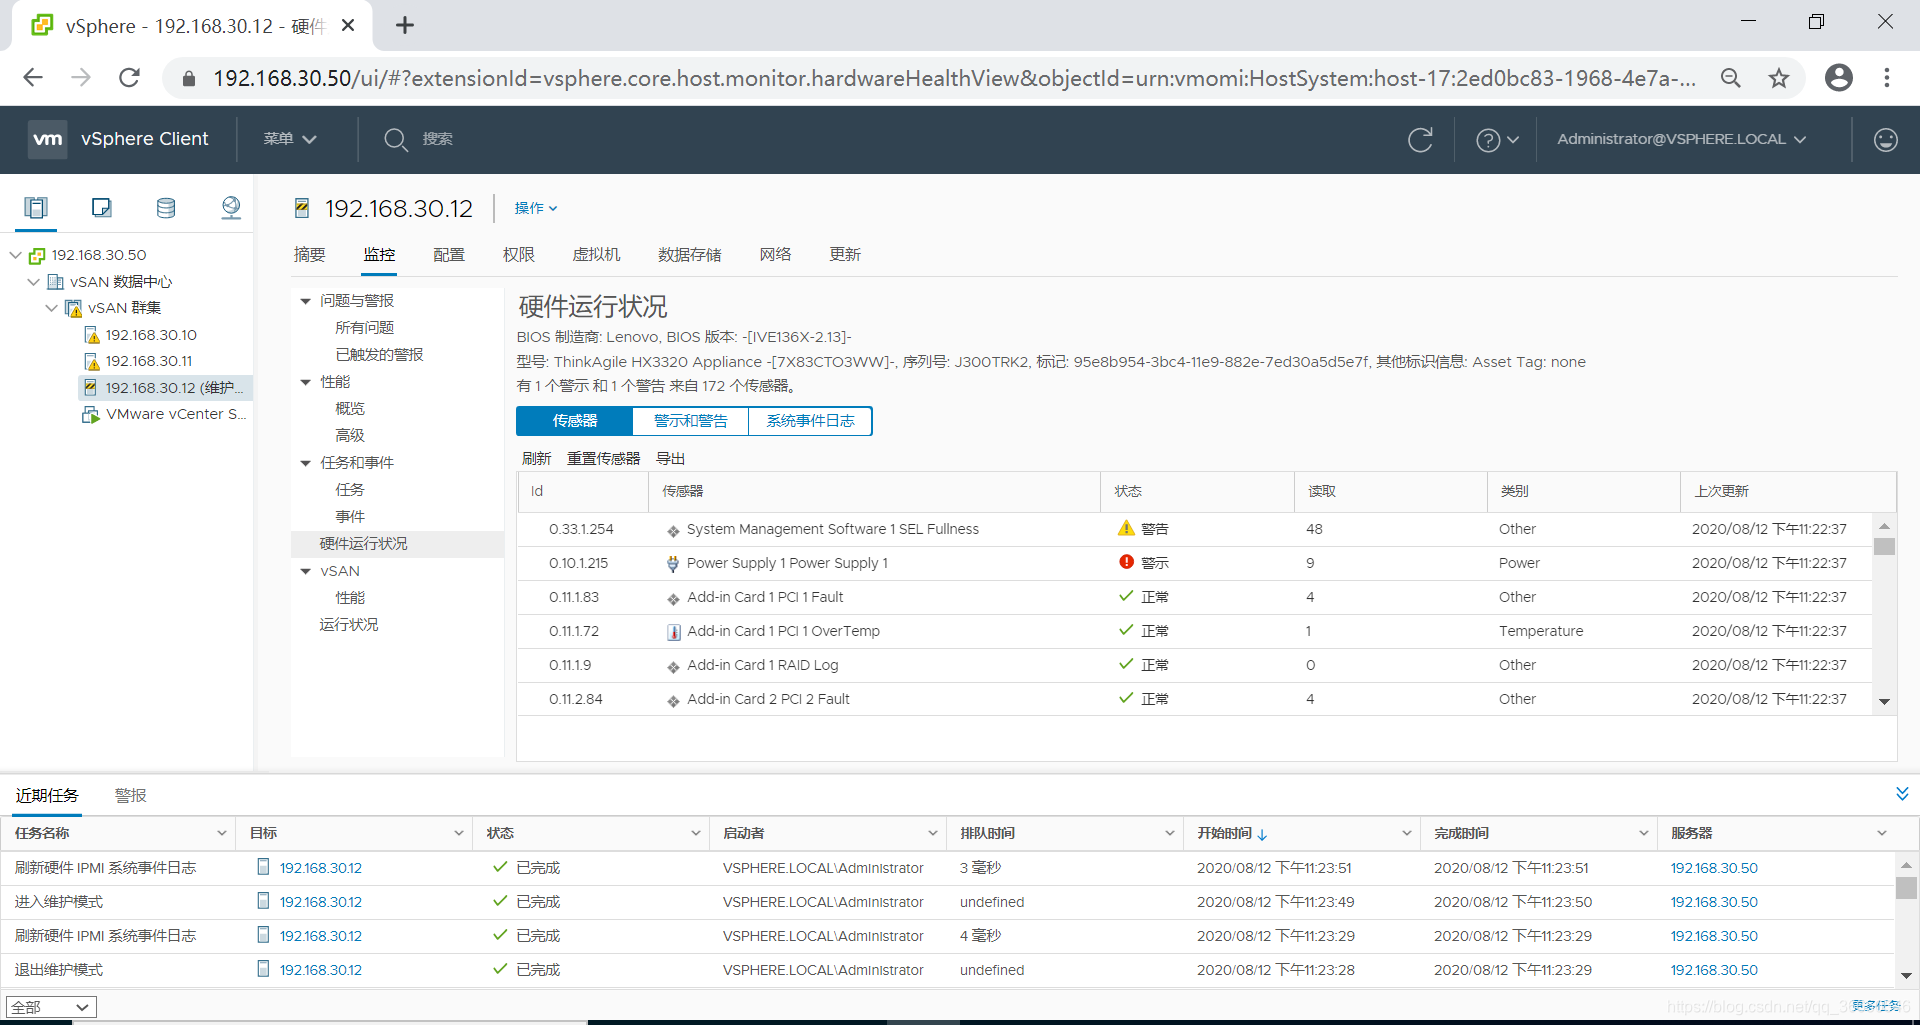Image resolution: width=1920 pixels, height=1025 pixels.
Task: Switch to the 配置 tab
Action: click(449, 255)
